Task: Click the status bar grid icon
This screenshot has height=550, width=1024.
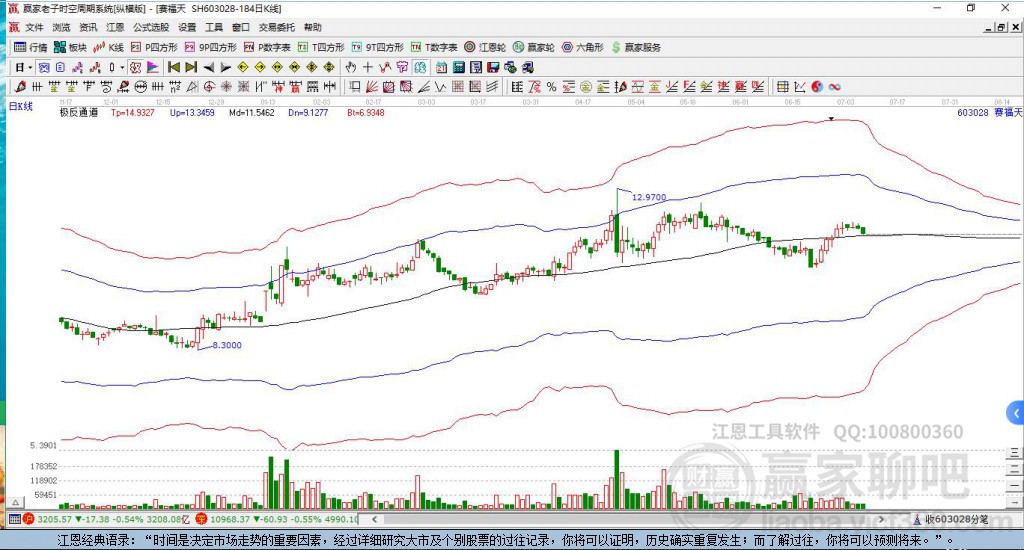Action: pyautogui.click(x=14, y=519)
